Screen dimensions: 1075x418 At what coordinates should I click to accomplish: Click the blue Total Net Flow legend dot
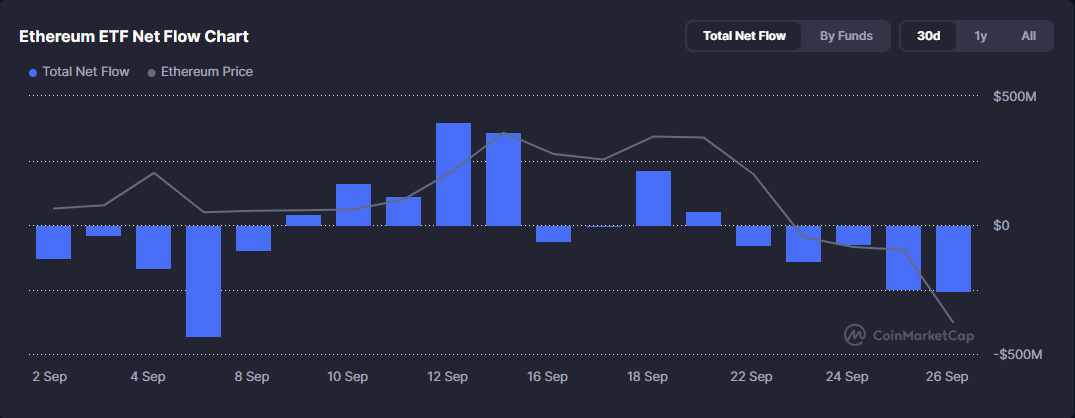pyautogui.click(x=33, y=72)
